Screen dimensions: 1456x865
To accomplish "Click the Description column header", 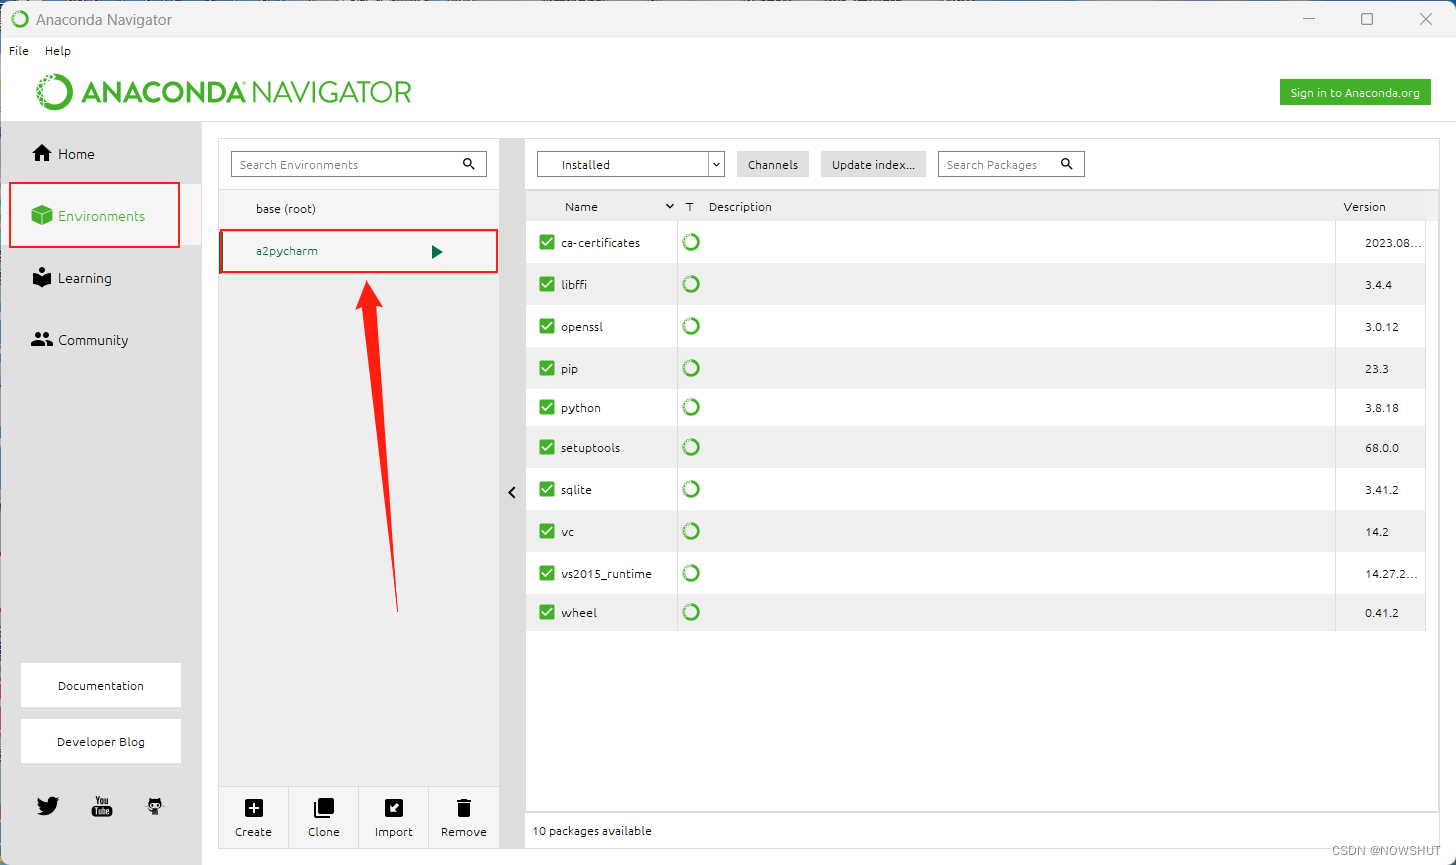I will coord(740,207).
